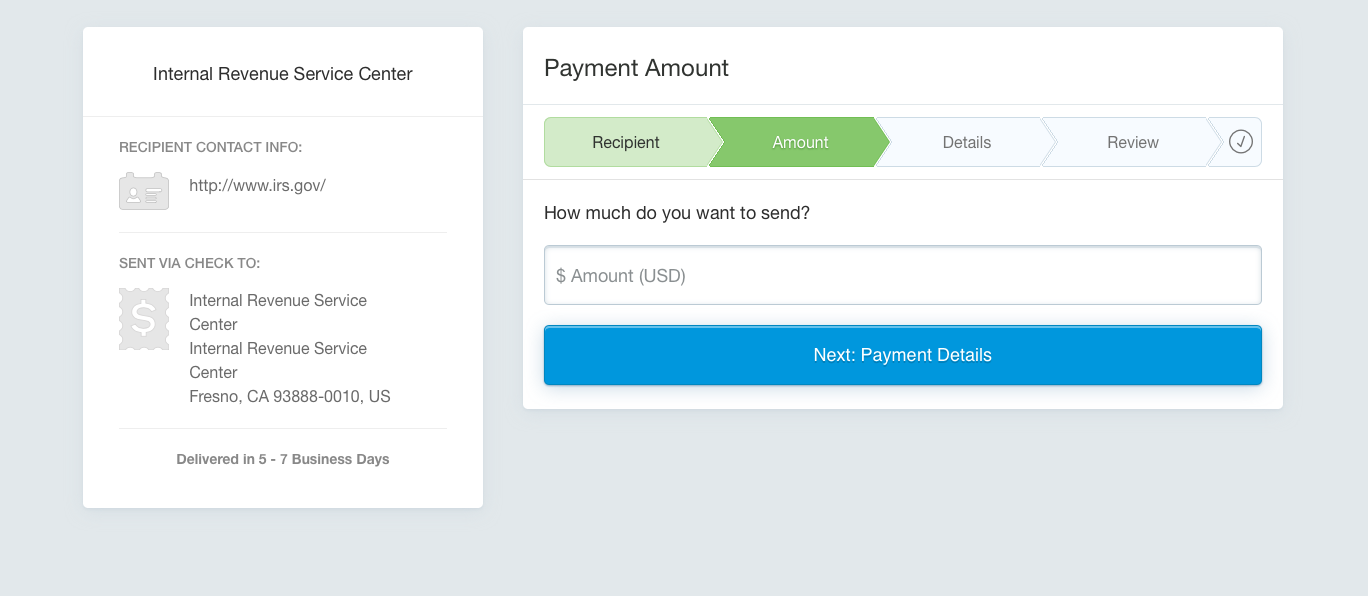Click the 'How much do you want to send?' label
Viewport: 1368px width, 596px height.
pos(677,213)
